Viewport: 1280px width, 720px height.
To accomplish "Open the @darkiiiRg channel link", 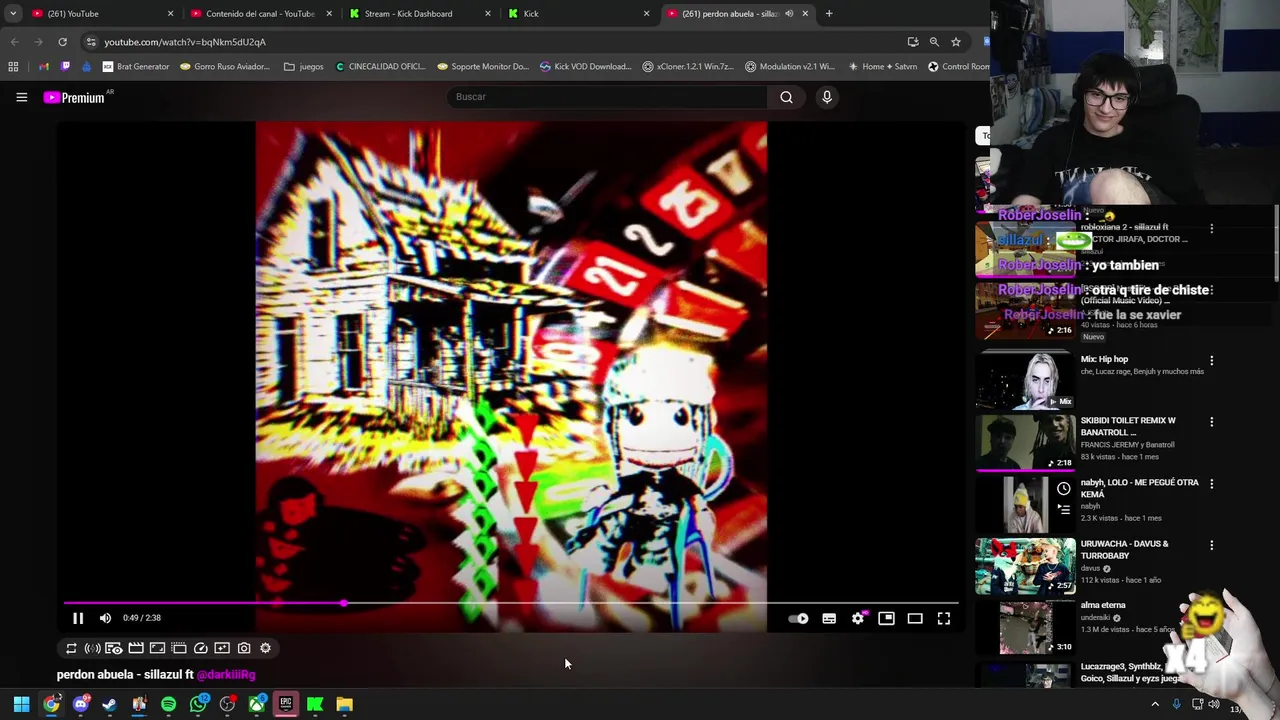I will click(226, 675).
